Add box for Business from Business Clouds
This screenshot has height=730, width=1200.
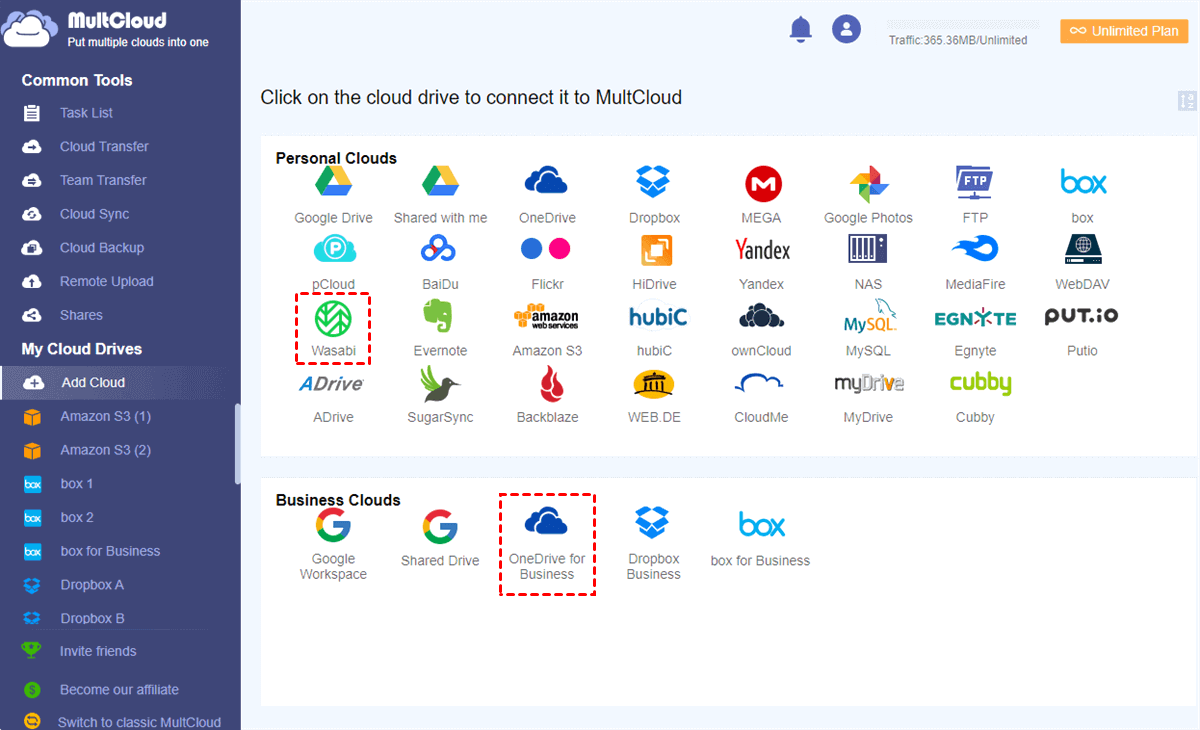tap(762, 524)
